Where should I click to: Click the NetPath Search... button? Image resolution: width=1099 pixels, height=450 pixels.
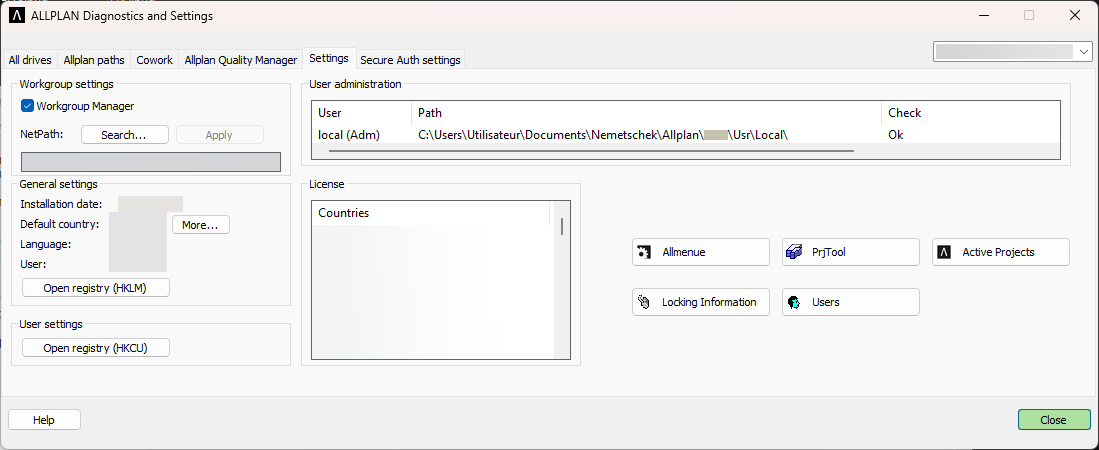[x=125, y=135]
